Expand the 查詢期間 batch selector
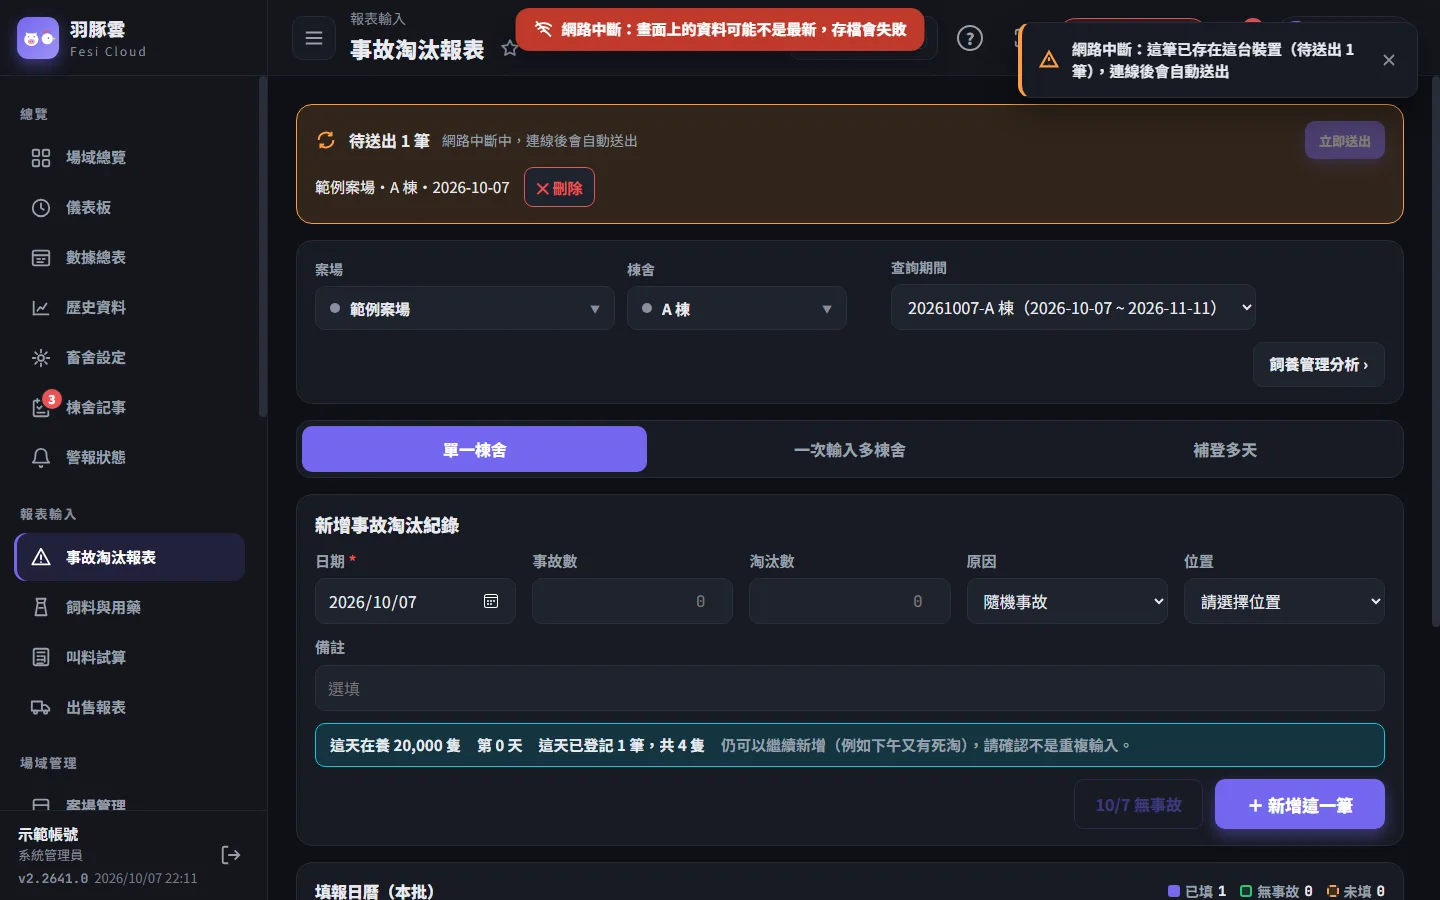1440x900 pixels. (1073, 308)
